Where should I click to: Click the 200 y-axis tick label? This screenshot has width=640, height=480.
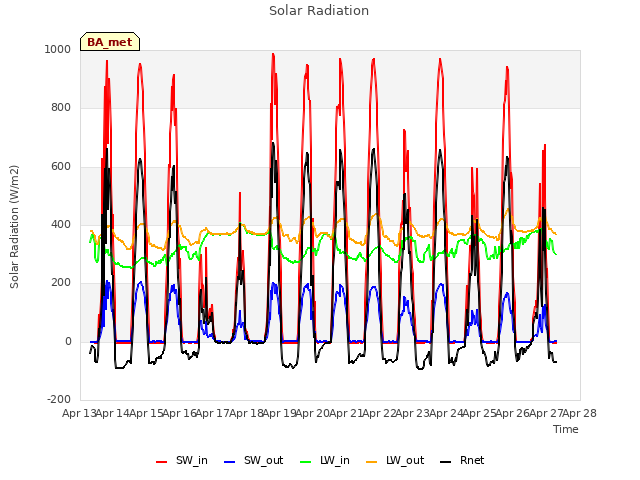(61, 282)
